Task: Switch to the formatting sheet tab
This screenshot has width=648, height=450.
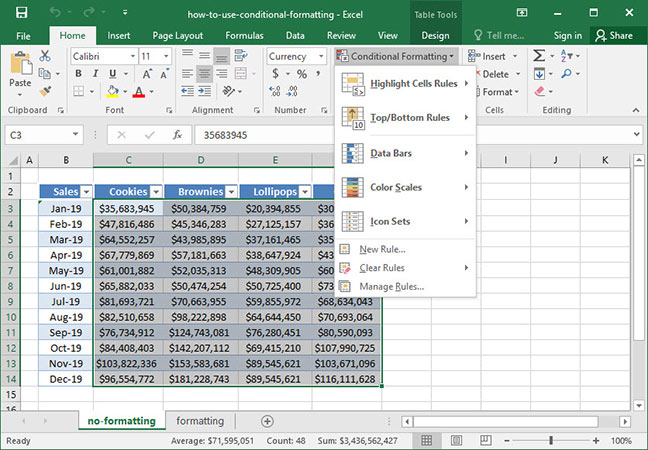Action: click(200, 421)
